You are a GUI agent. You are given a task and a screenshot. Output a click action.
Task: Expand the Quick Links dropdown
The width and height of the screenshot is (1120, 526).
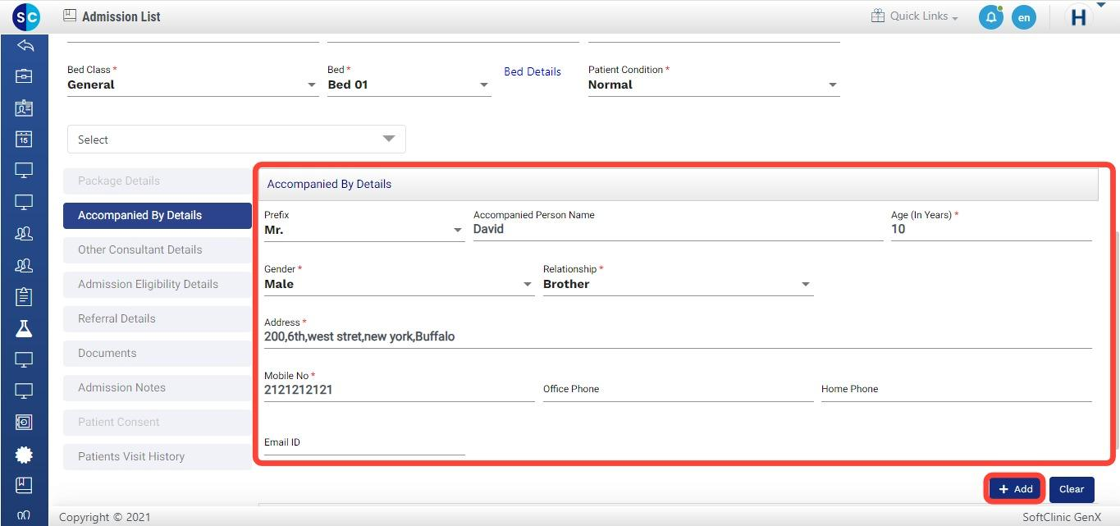point(915,17)
